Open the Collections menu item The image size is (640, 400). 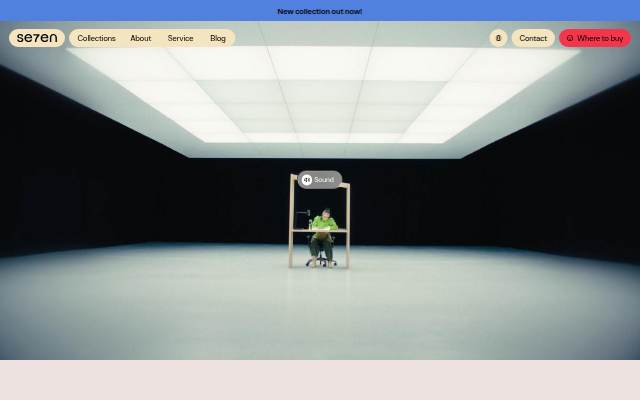pyautogui.click(x=96, y=38)
